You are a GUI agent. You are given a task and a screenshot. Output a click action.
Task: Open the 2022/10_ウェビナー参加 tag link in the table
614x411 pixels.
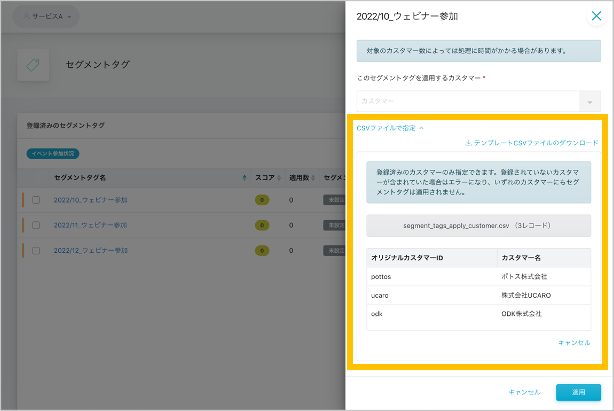coord(90,200)
